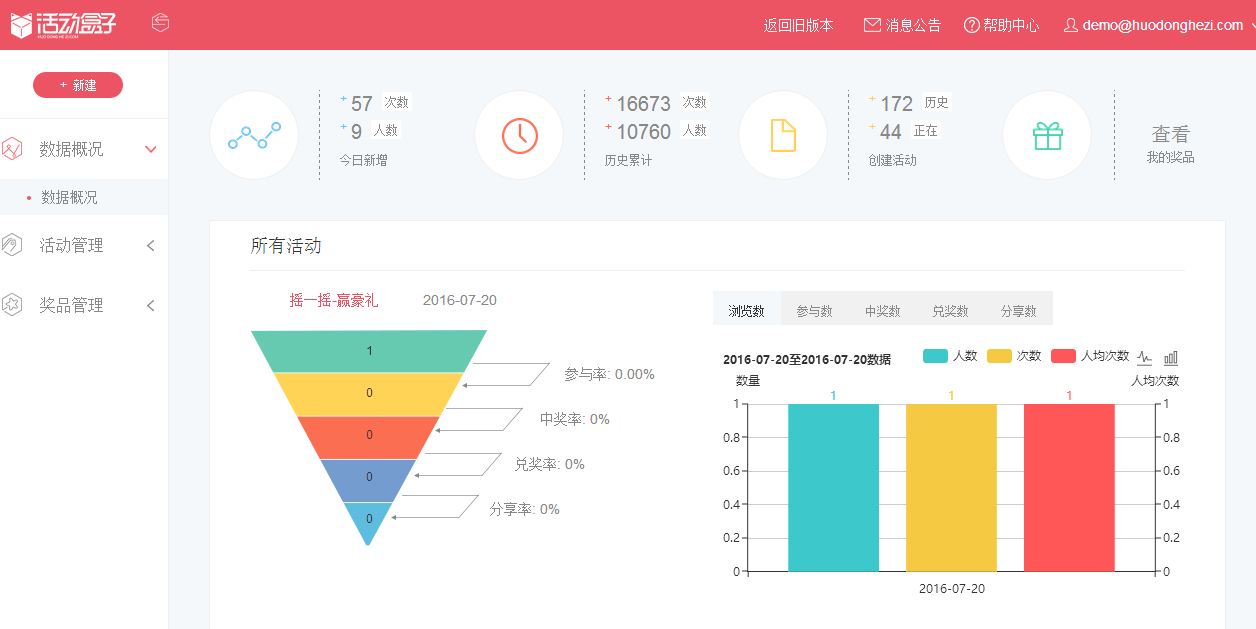Click the 活动管理 sidebar icon
This screenshot has width=1256, height=629.
(x=12, y=245)
